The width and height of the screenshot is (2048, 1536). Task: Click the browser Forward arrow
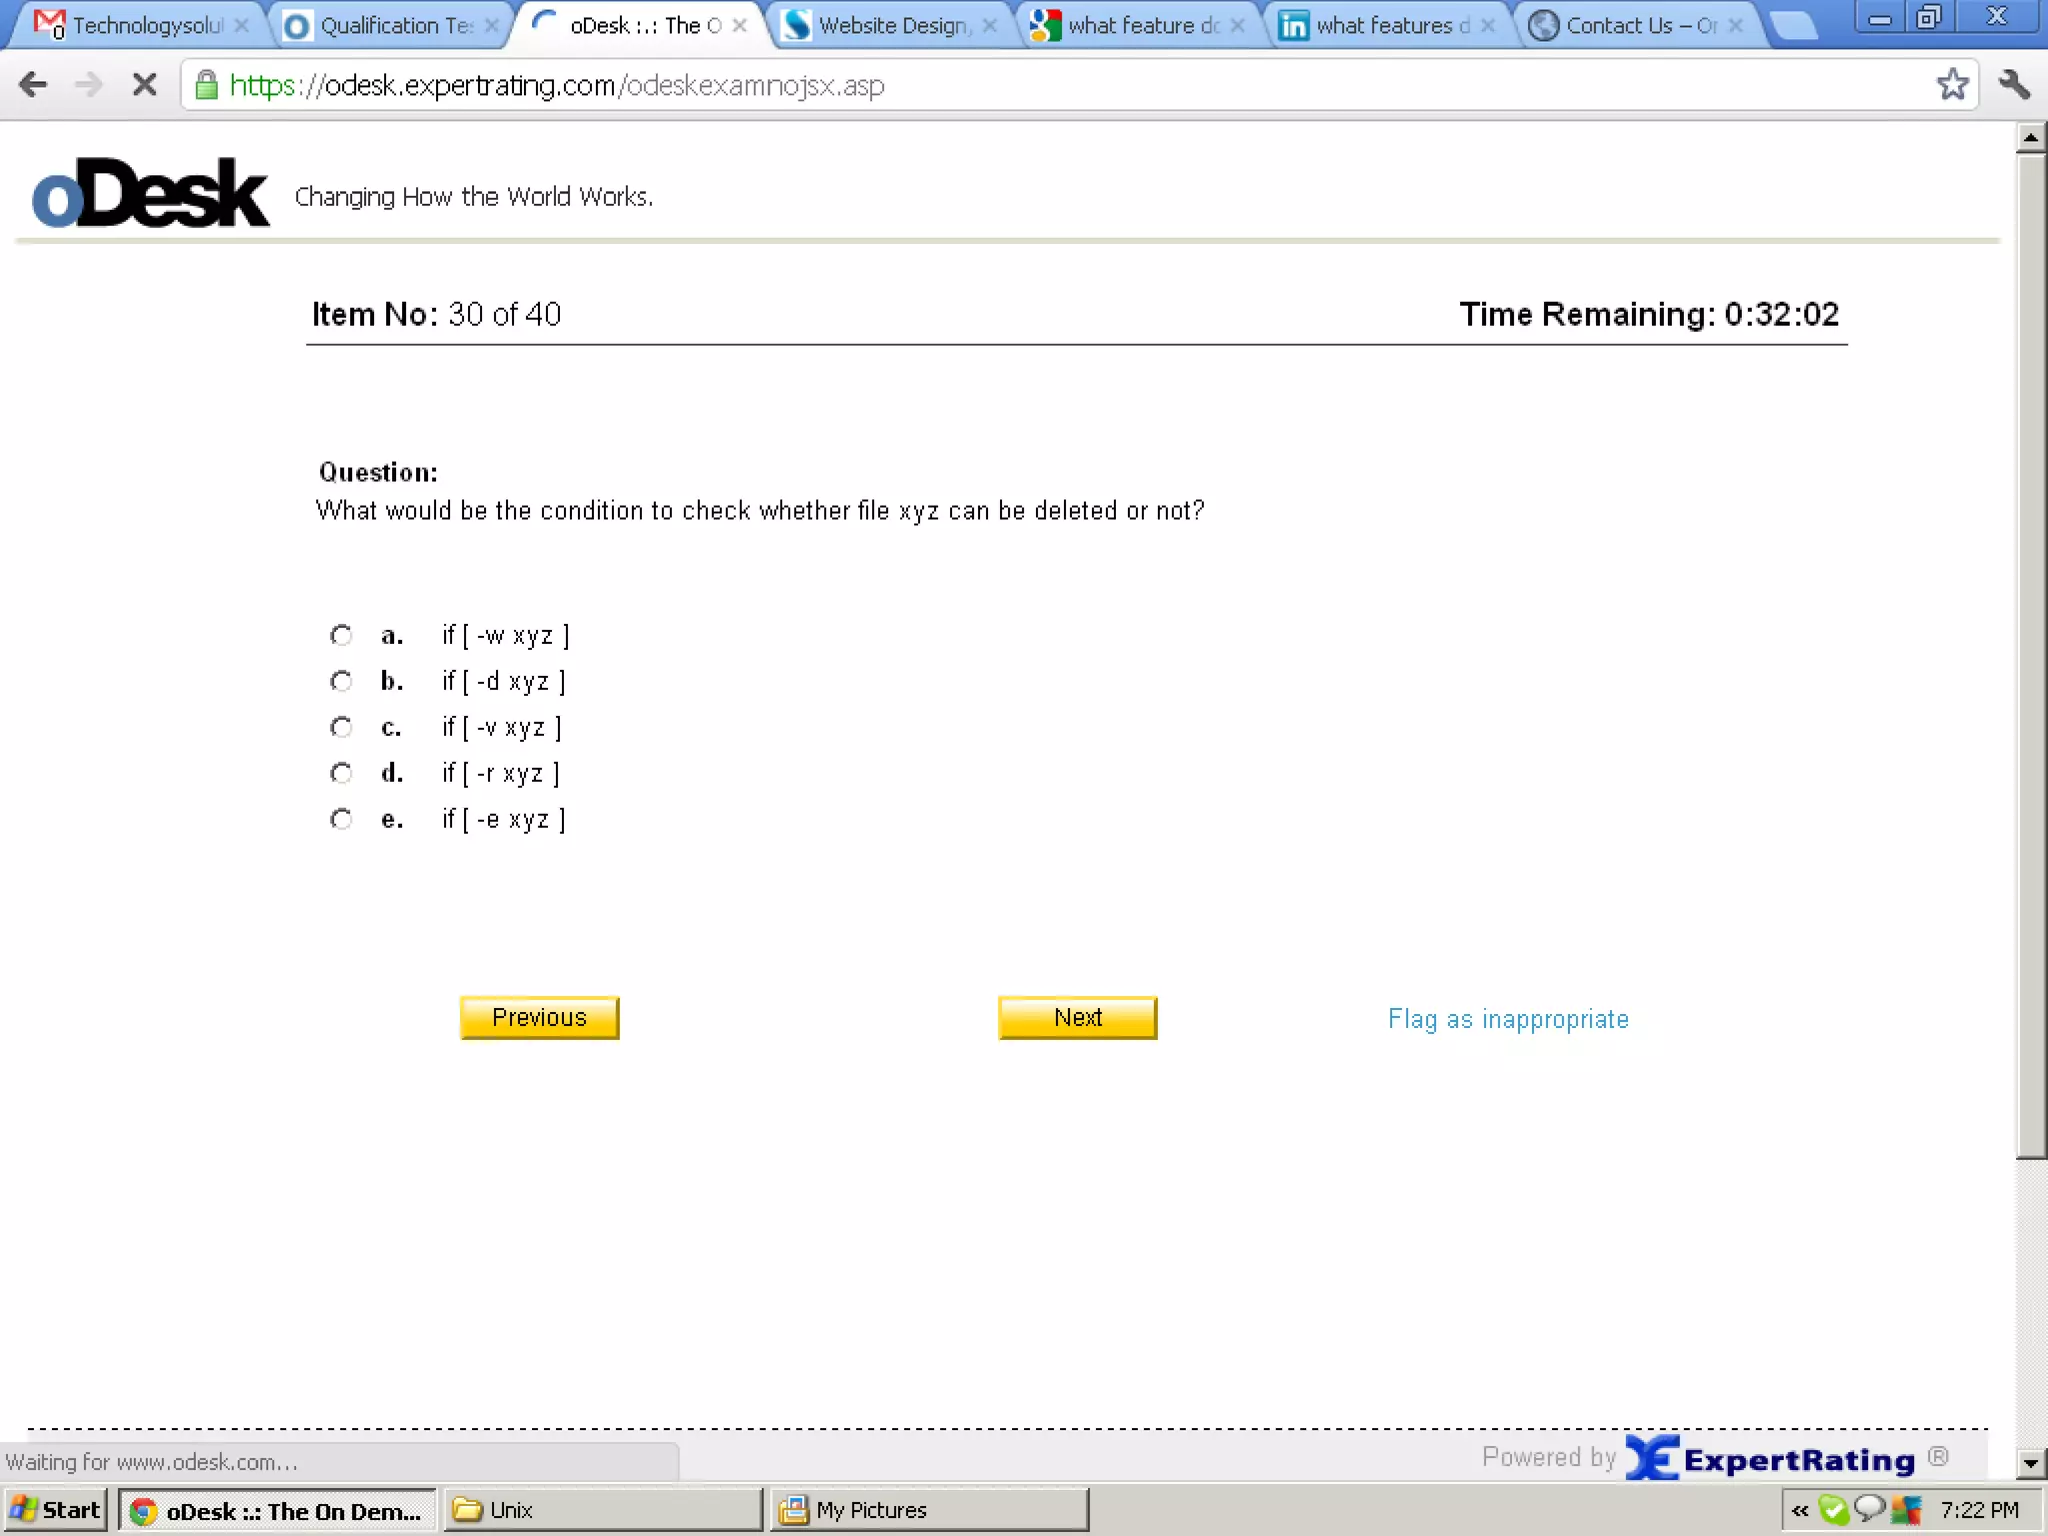pos(89,85)
